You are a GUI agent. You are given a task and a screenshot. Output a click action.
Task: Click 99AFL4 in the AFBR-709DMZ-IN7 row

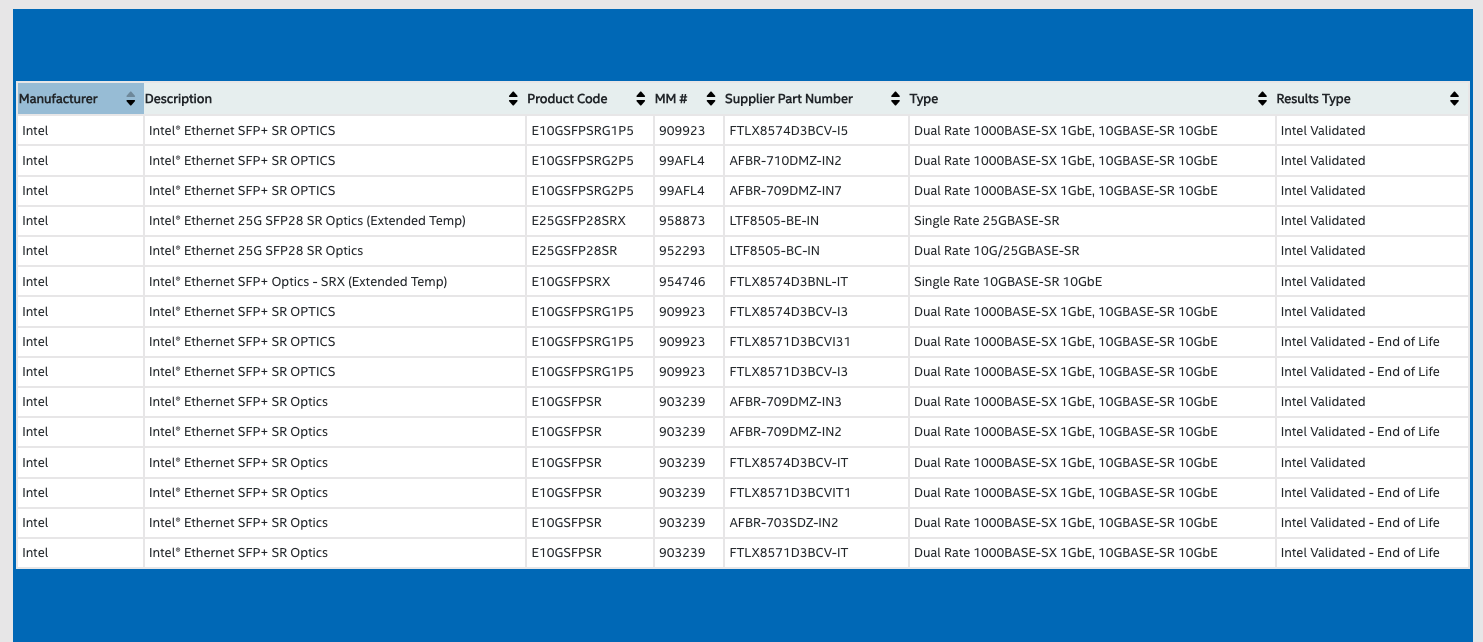tap(682, 190)
